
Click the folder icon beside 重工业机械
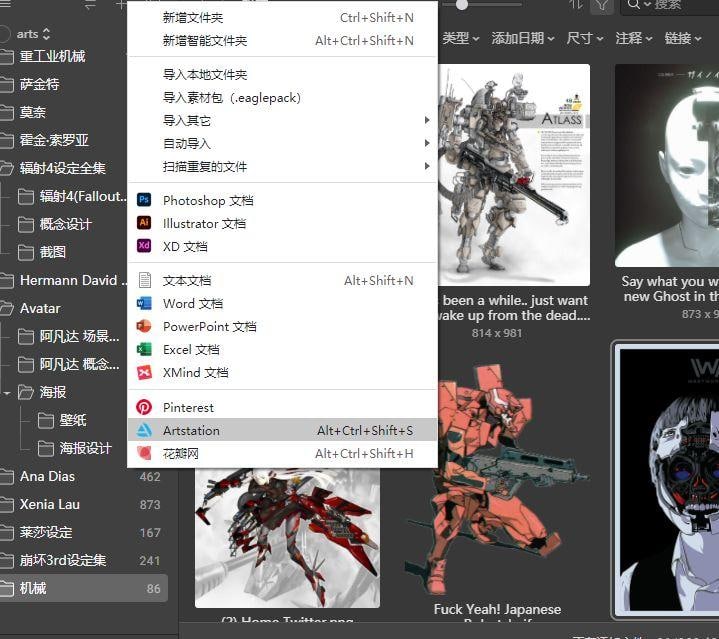[6, 56]
